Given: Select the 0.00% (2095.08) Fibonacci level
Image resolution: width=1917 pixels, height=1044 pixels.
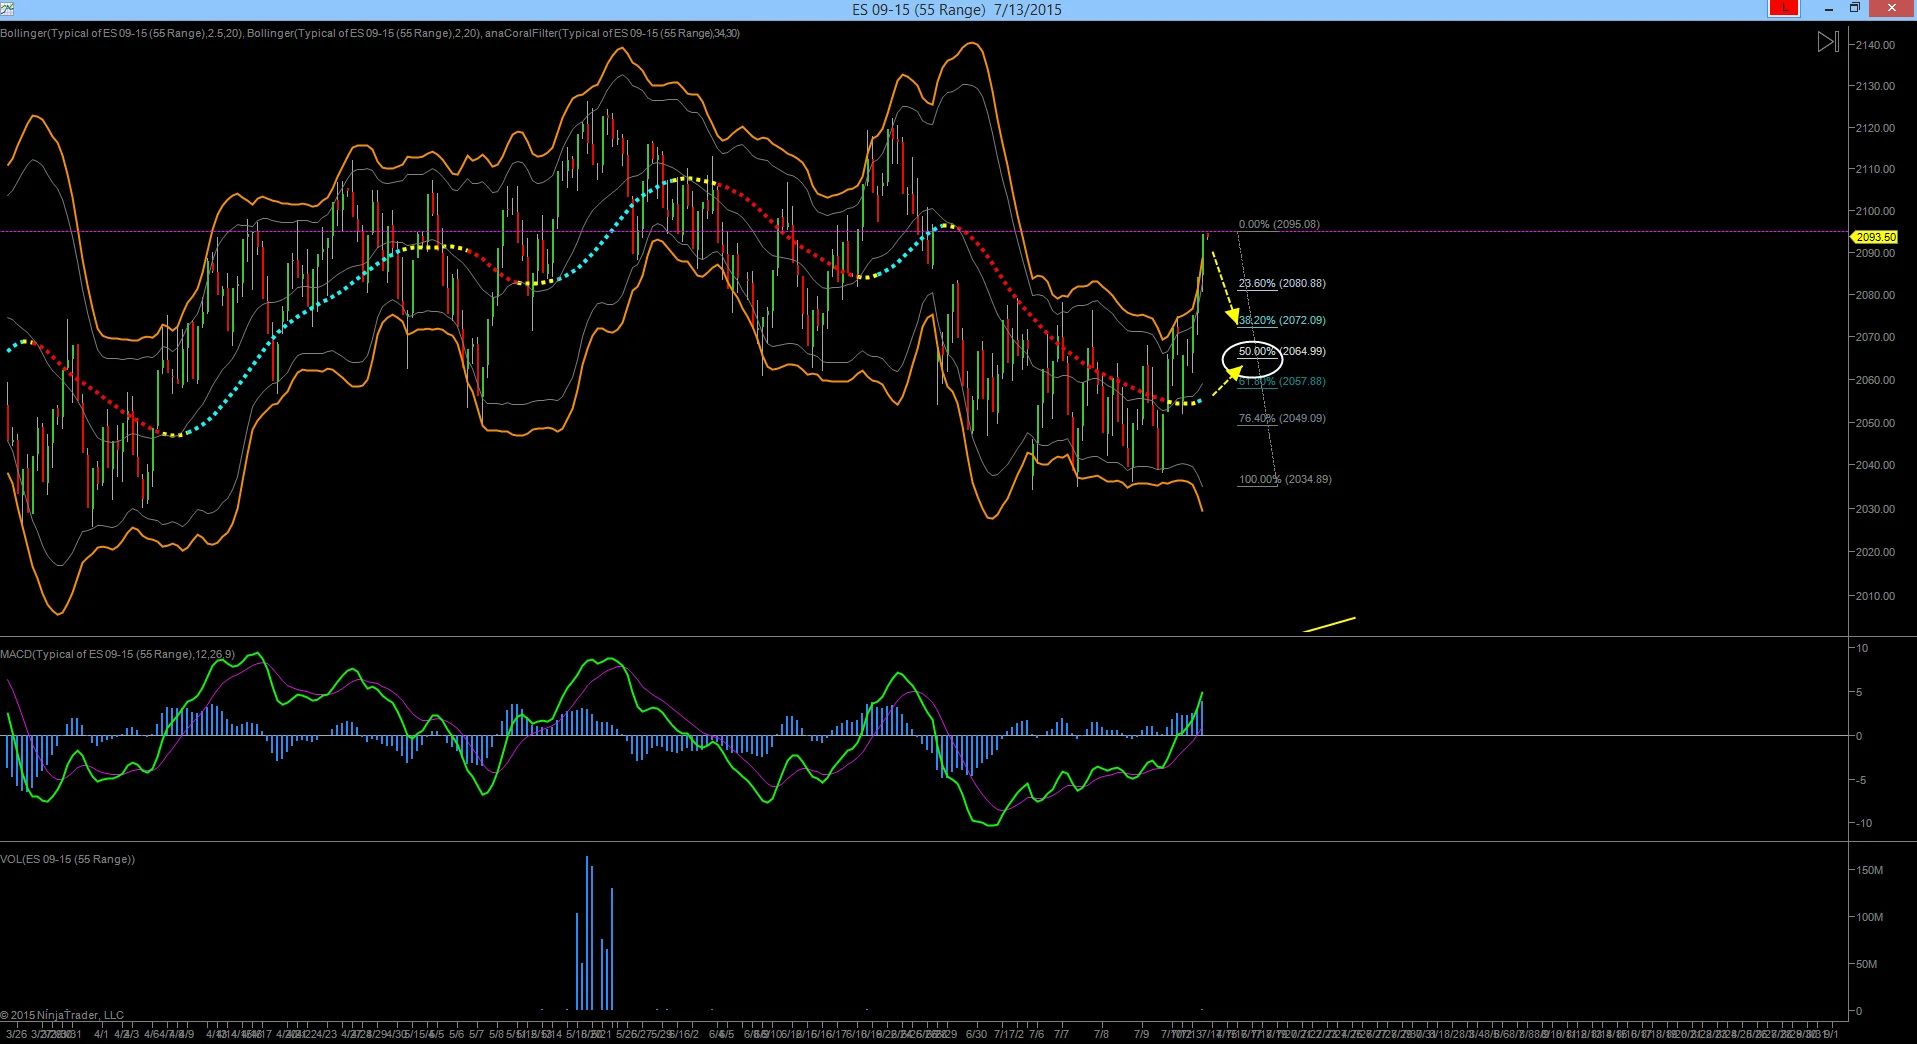Looking at the screenshot, I should pyautogui.click(x=1279, y=224).
